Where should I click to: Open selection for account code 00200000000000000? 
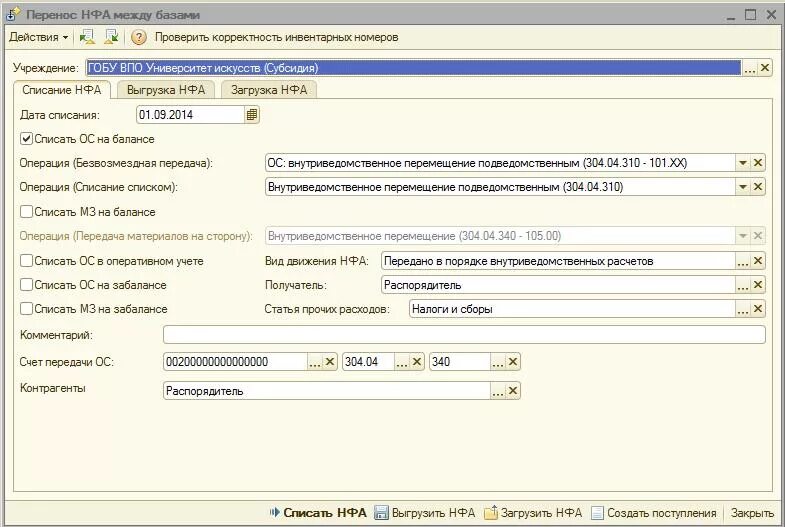(x=314, y=362)
